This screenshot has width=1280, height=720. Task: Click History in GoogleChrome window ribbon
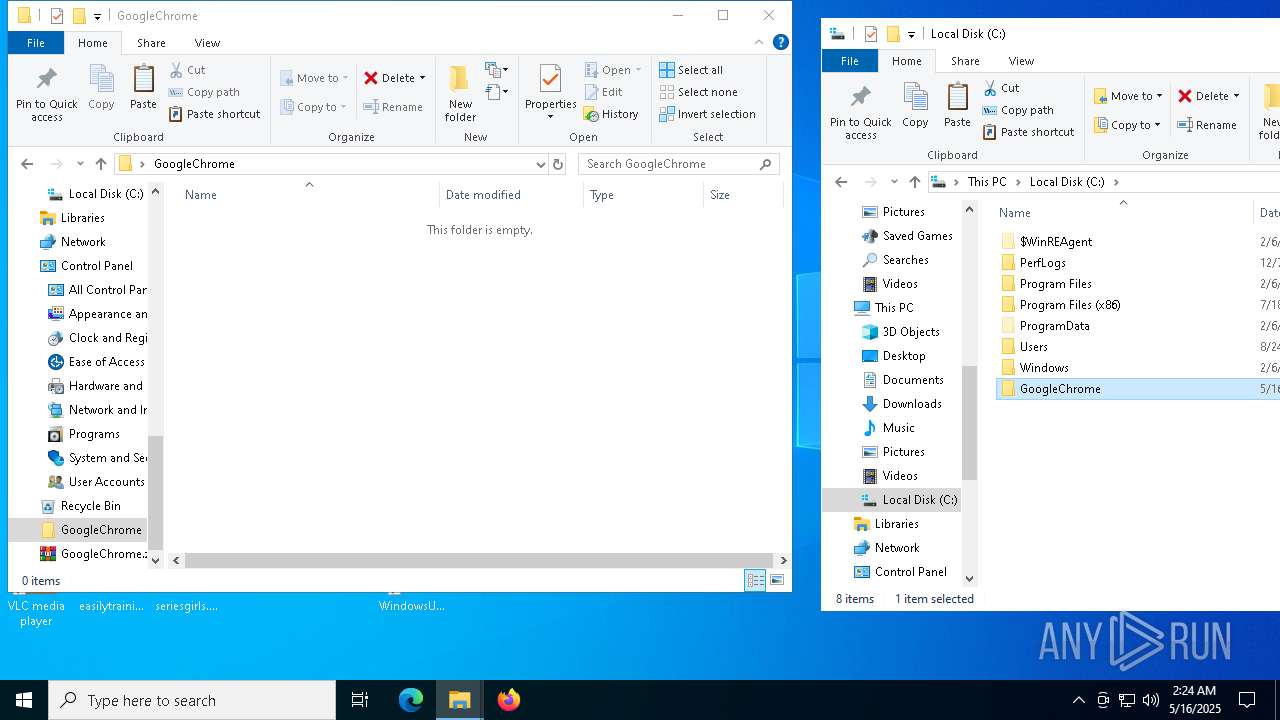pos(611,114)
